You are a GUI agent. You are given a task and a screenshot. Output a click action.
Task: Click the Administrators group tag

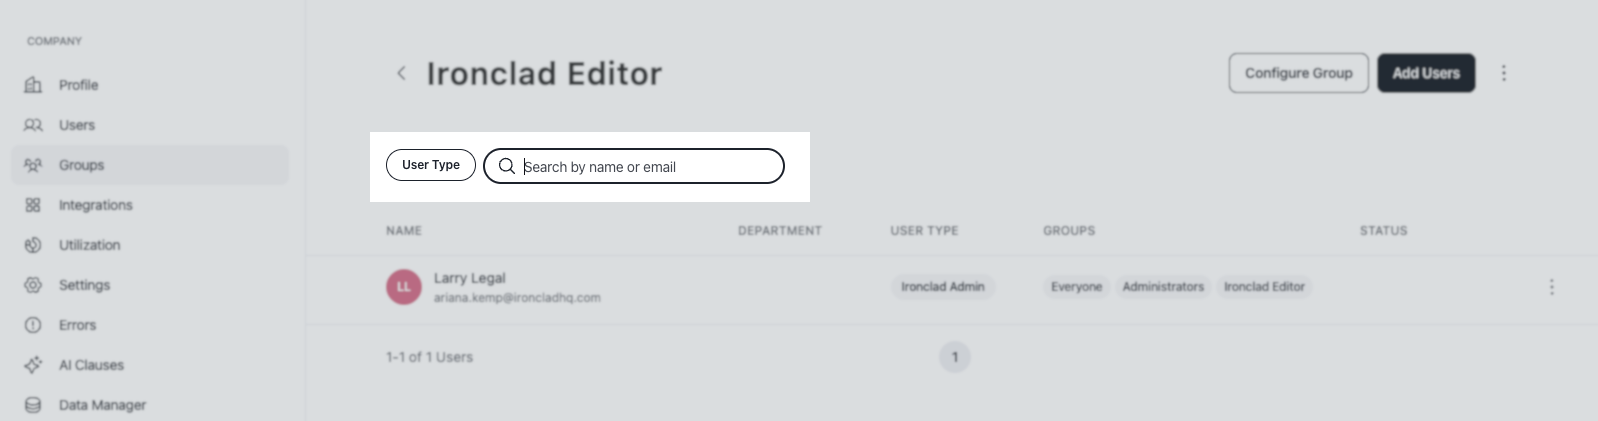1163,287
